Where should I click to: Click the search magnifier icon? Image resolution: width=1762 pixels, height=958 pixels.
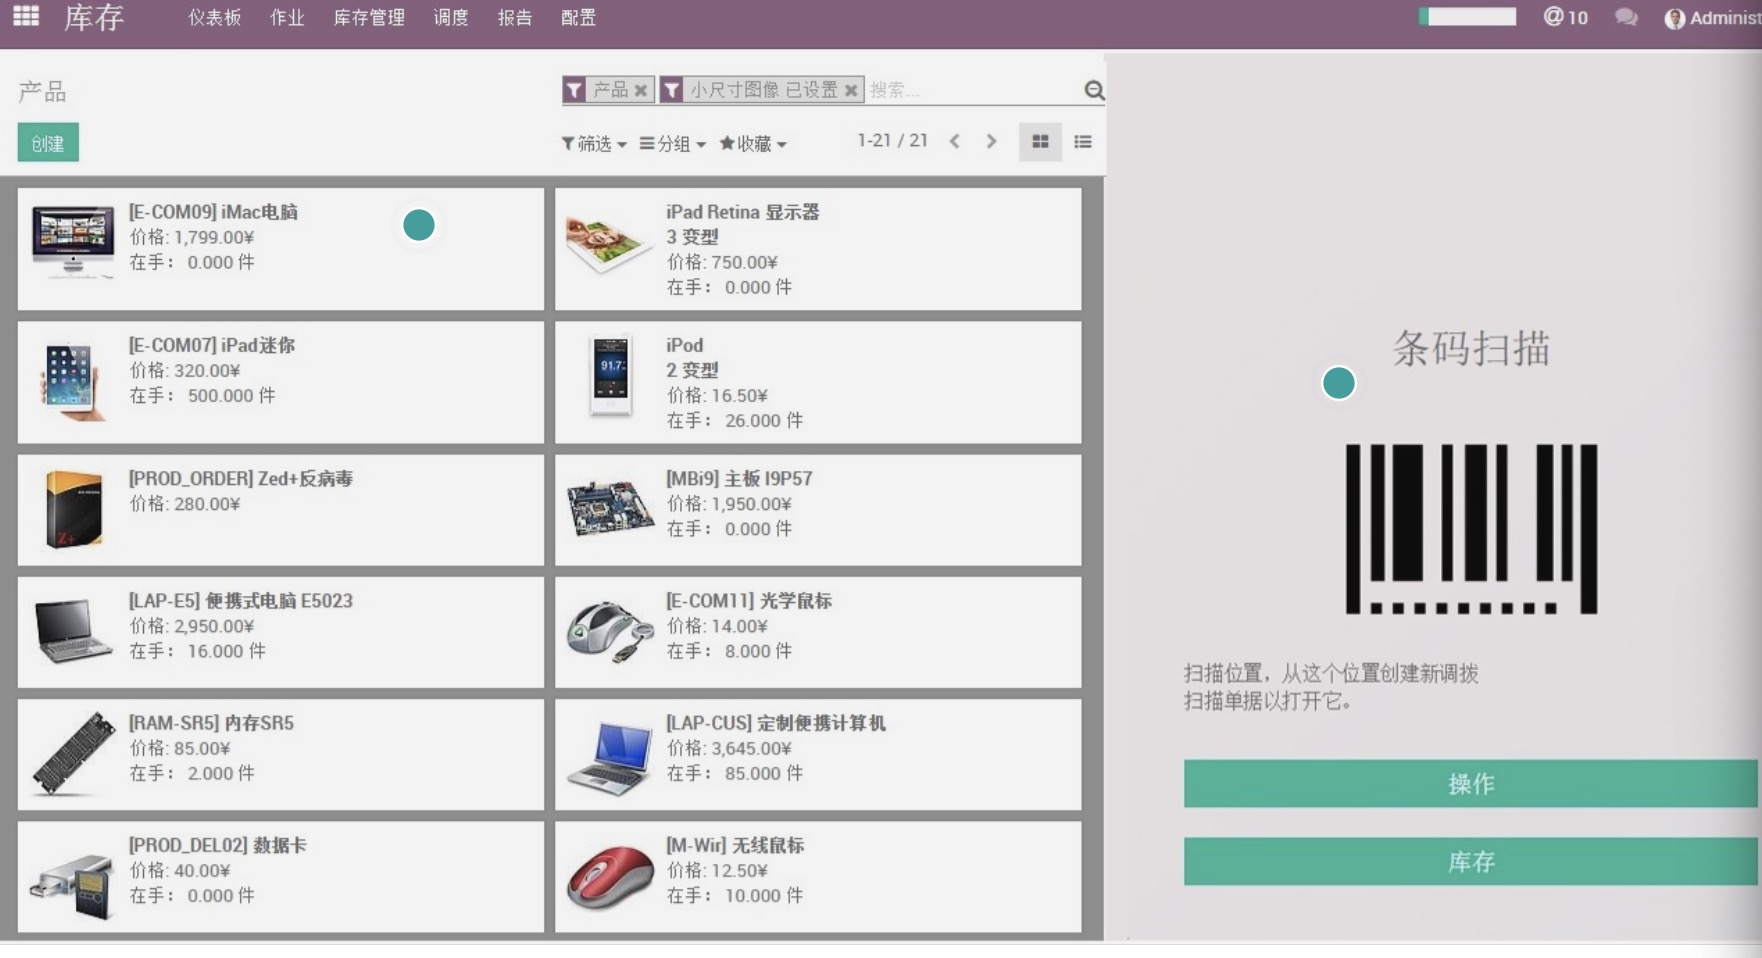click(1094, 90)
